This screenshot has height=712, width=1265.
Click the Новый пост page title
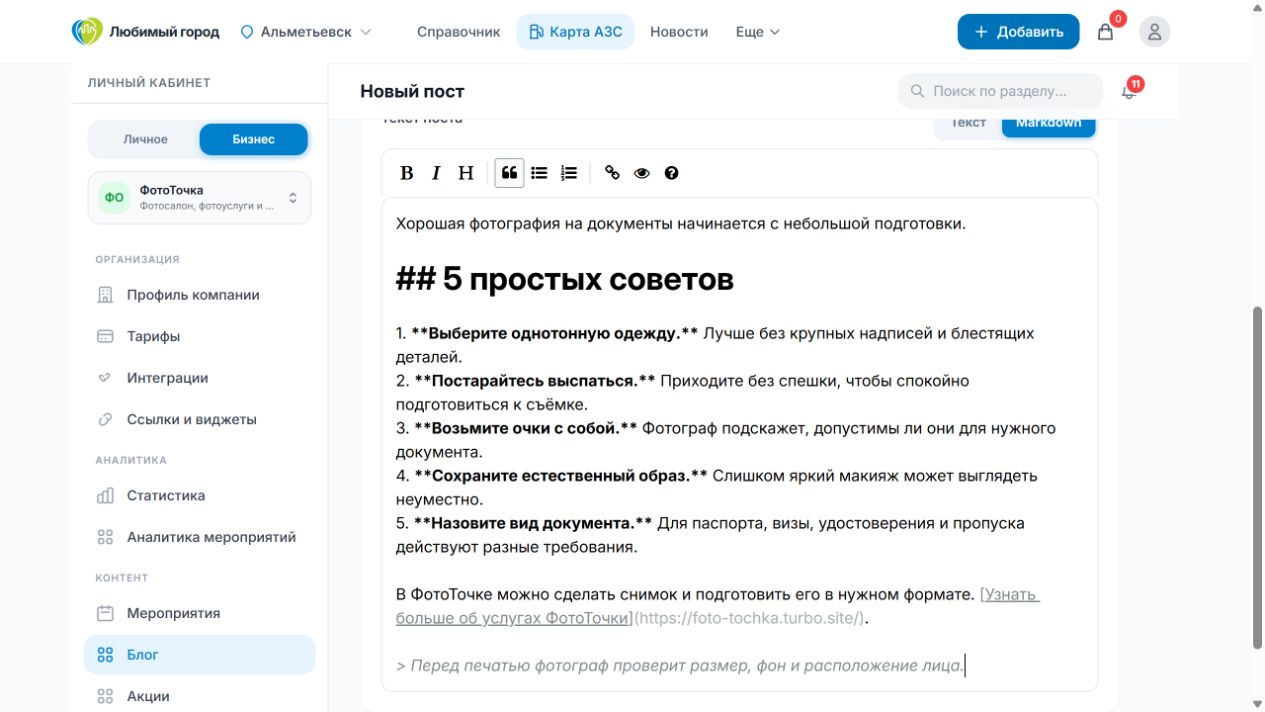[x=412, y=91]
